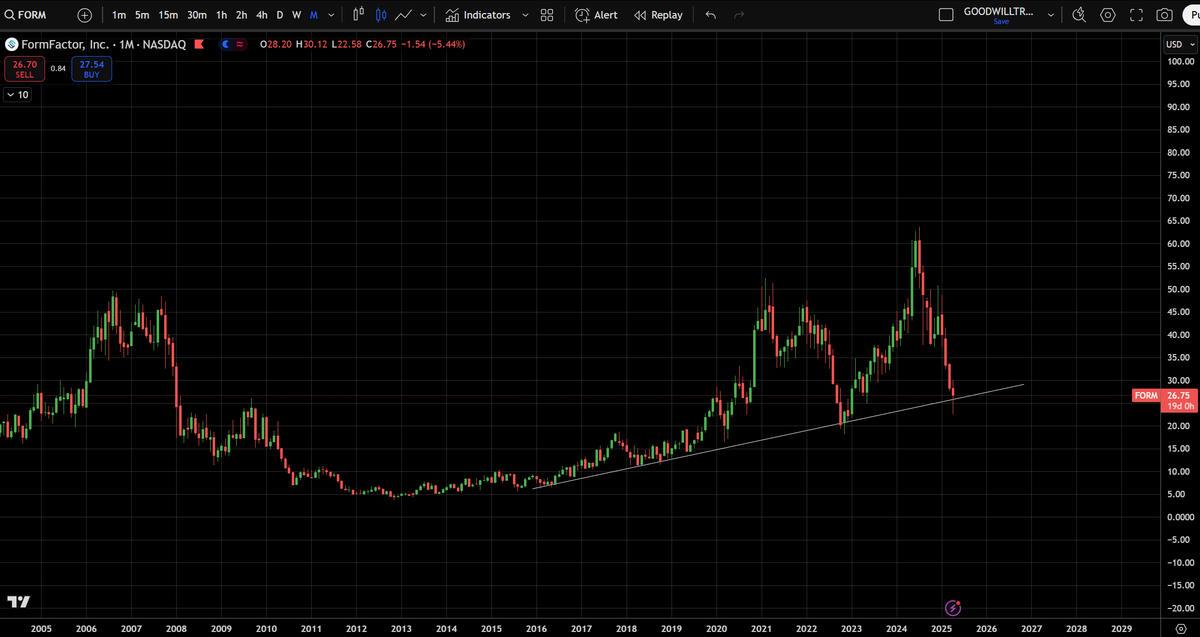1200x637 pixels.
Task: Expand the timeframe interval dropdown
Action: 331,15
